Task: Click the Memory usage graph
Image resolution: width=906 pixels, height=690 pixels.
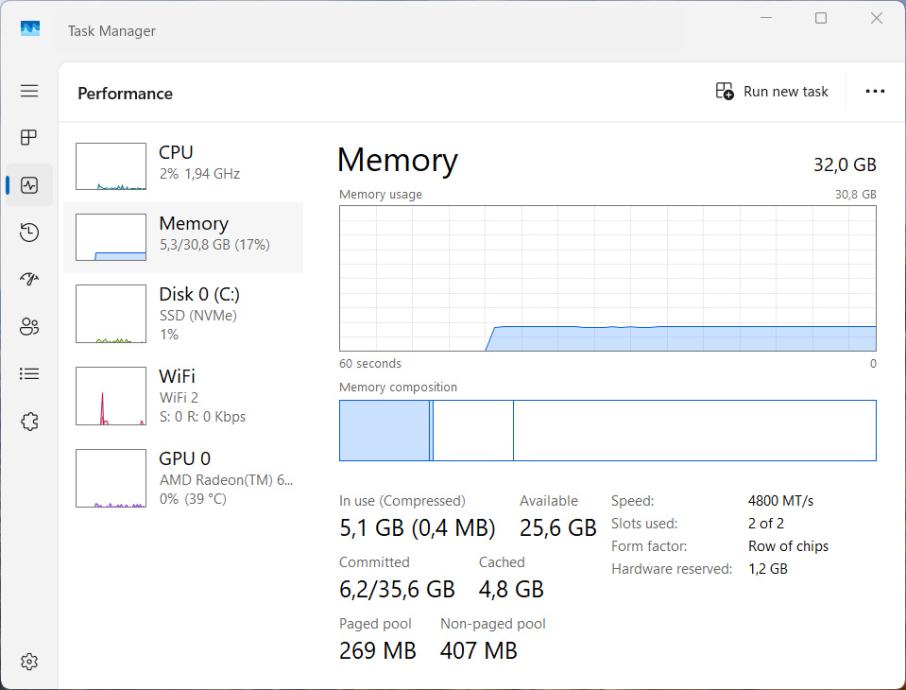Action: [607, 278]
